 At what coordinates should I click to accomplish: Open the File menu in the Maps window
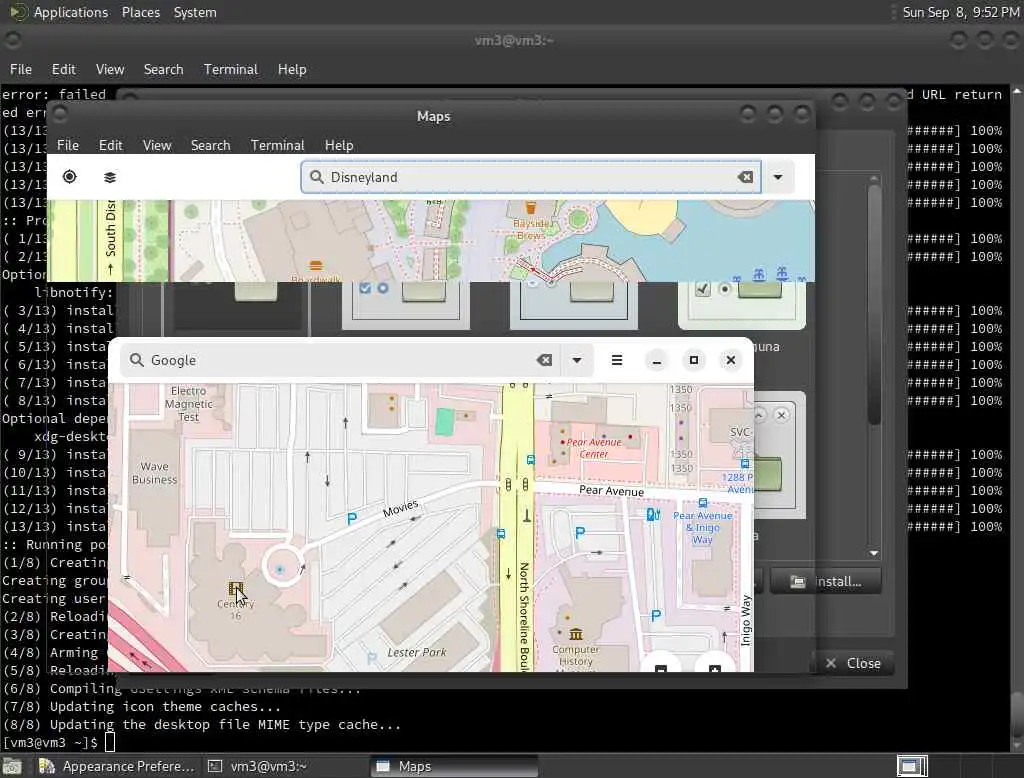[68, 145]
